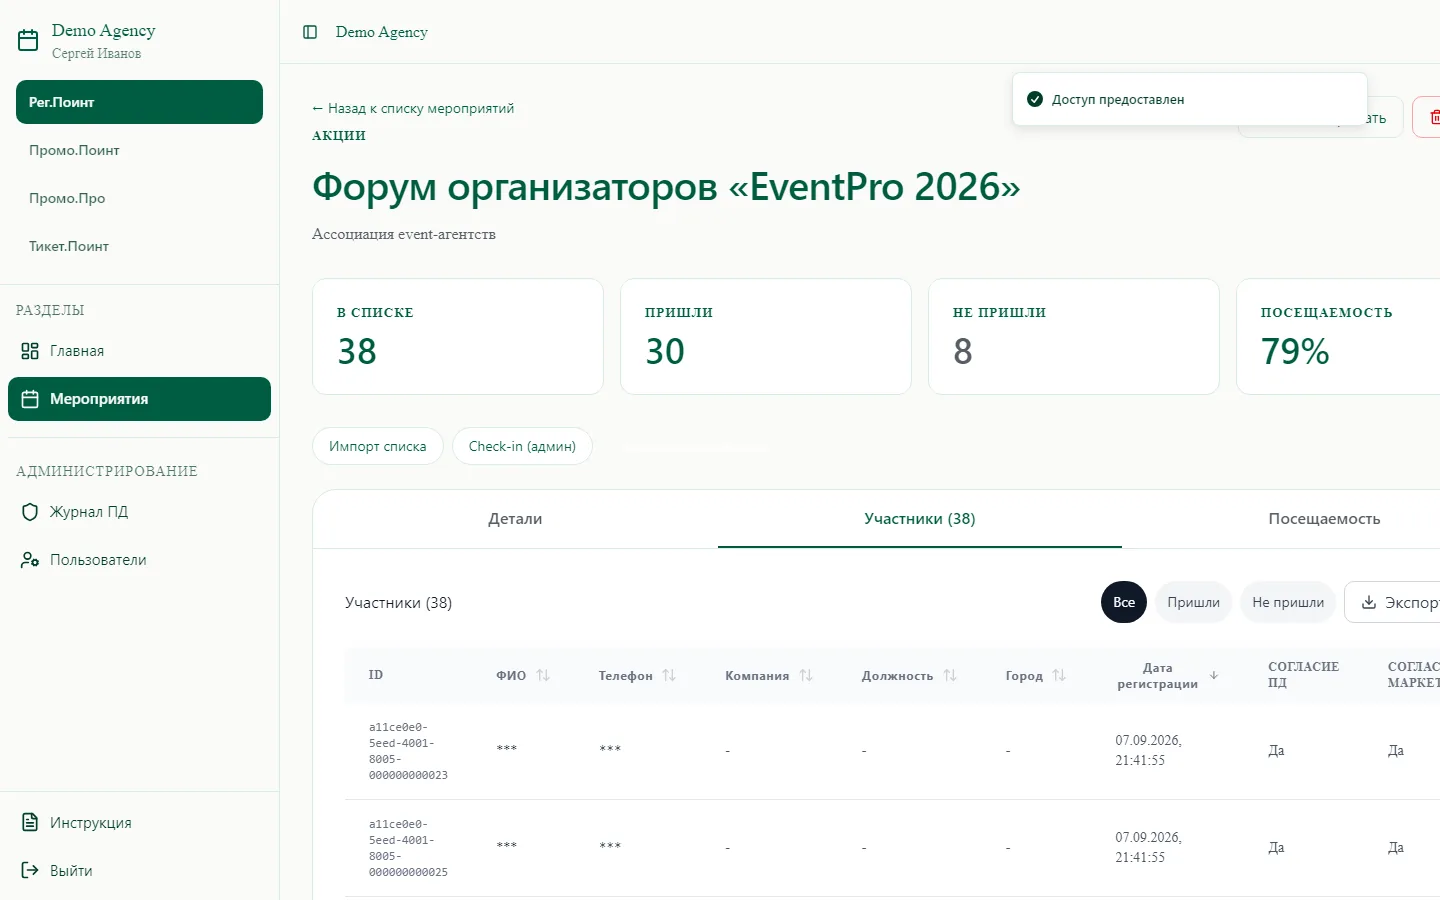Image resolution: width=1440 pixels, height=900 pixels.
Task: Click the Посещаемость 79% stat card
Action: [x=1338, y=336]
